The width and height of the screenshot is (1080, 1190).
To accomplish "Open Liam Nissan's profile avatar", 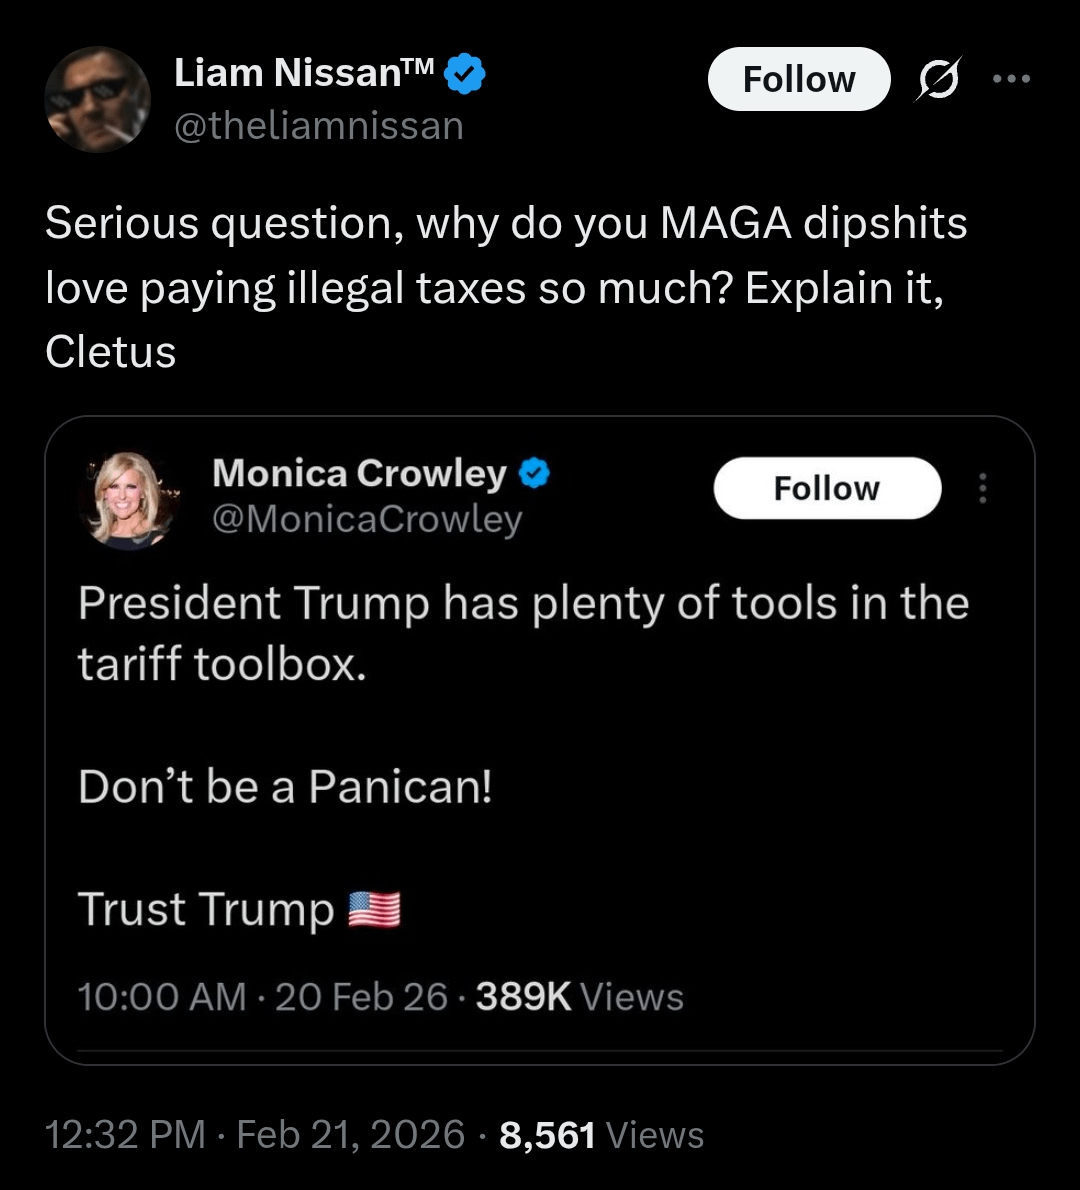I will pyautogui.click(x=97, y=99).
